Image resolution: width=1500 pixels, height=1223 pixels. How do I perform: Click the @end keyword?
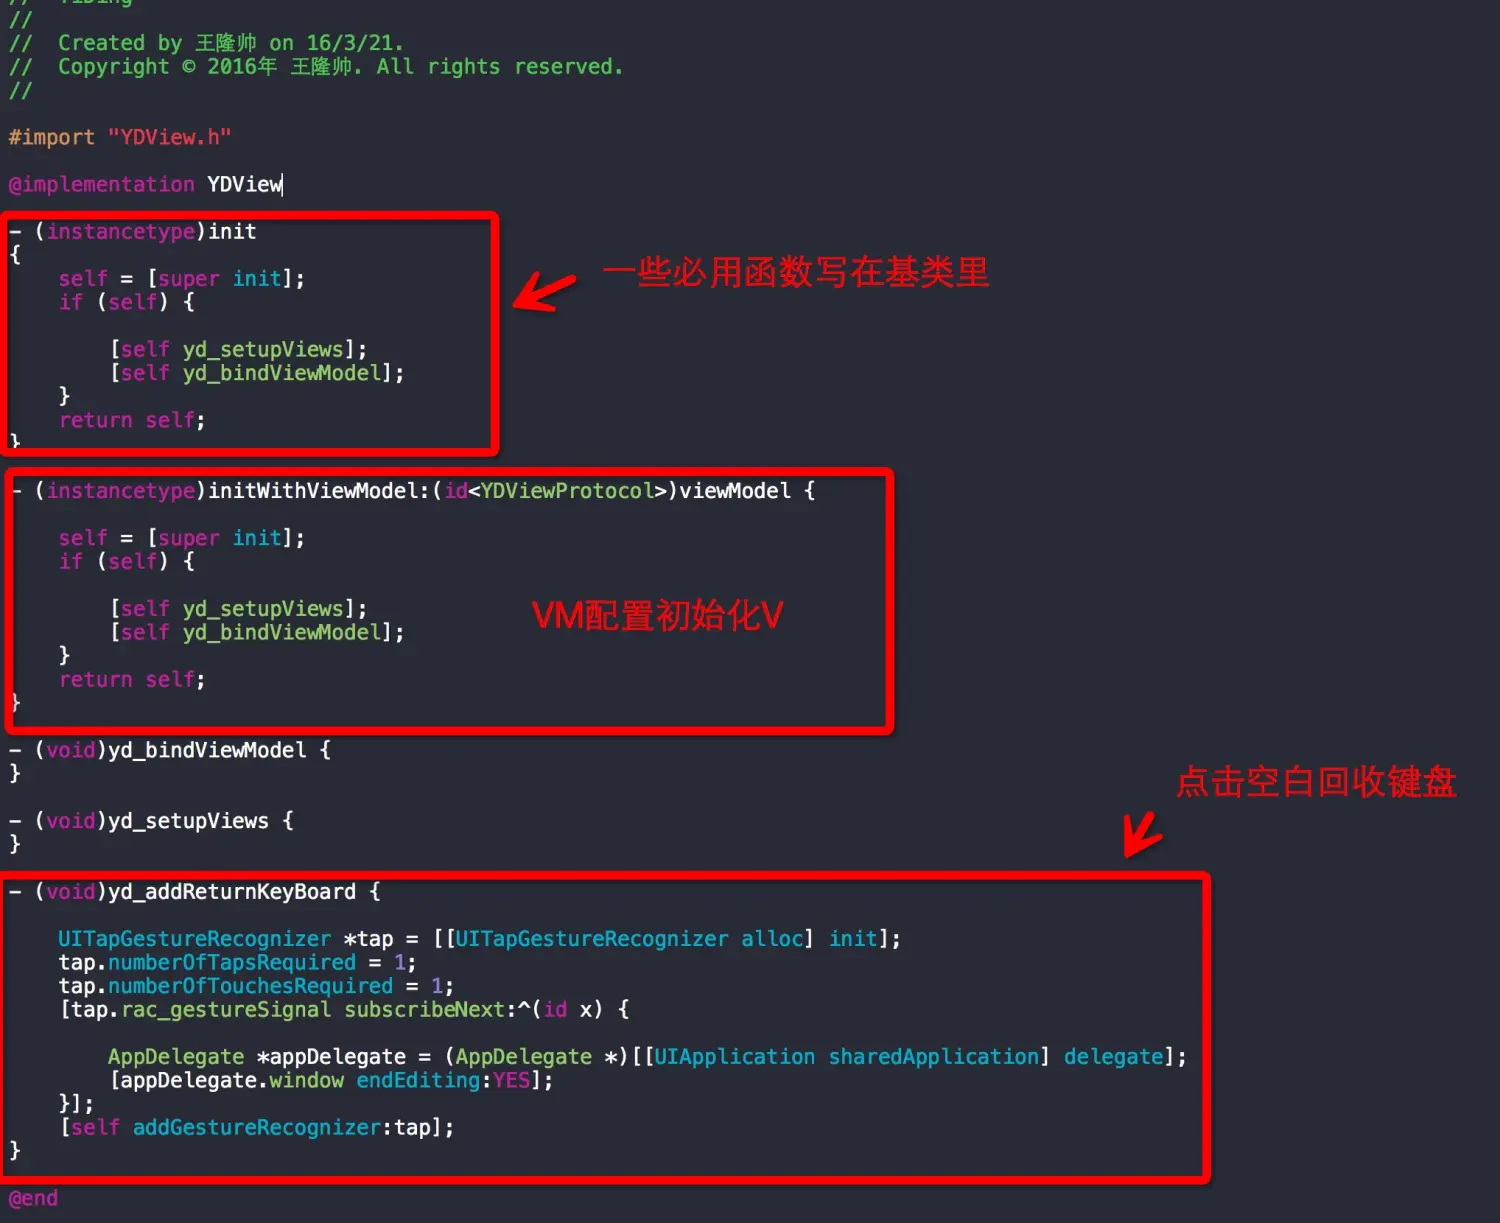point(33,1198)
